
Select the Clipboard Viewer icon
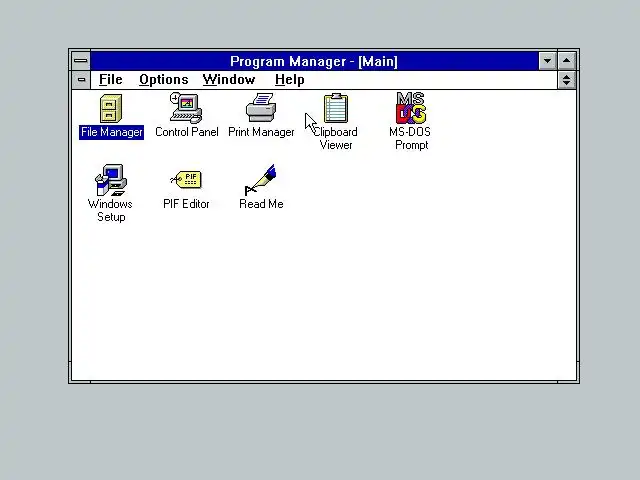point(336,108)
